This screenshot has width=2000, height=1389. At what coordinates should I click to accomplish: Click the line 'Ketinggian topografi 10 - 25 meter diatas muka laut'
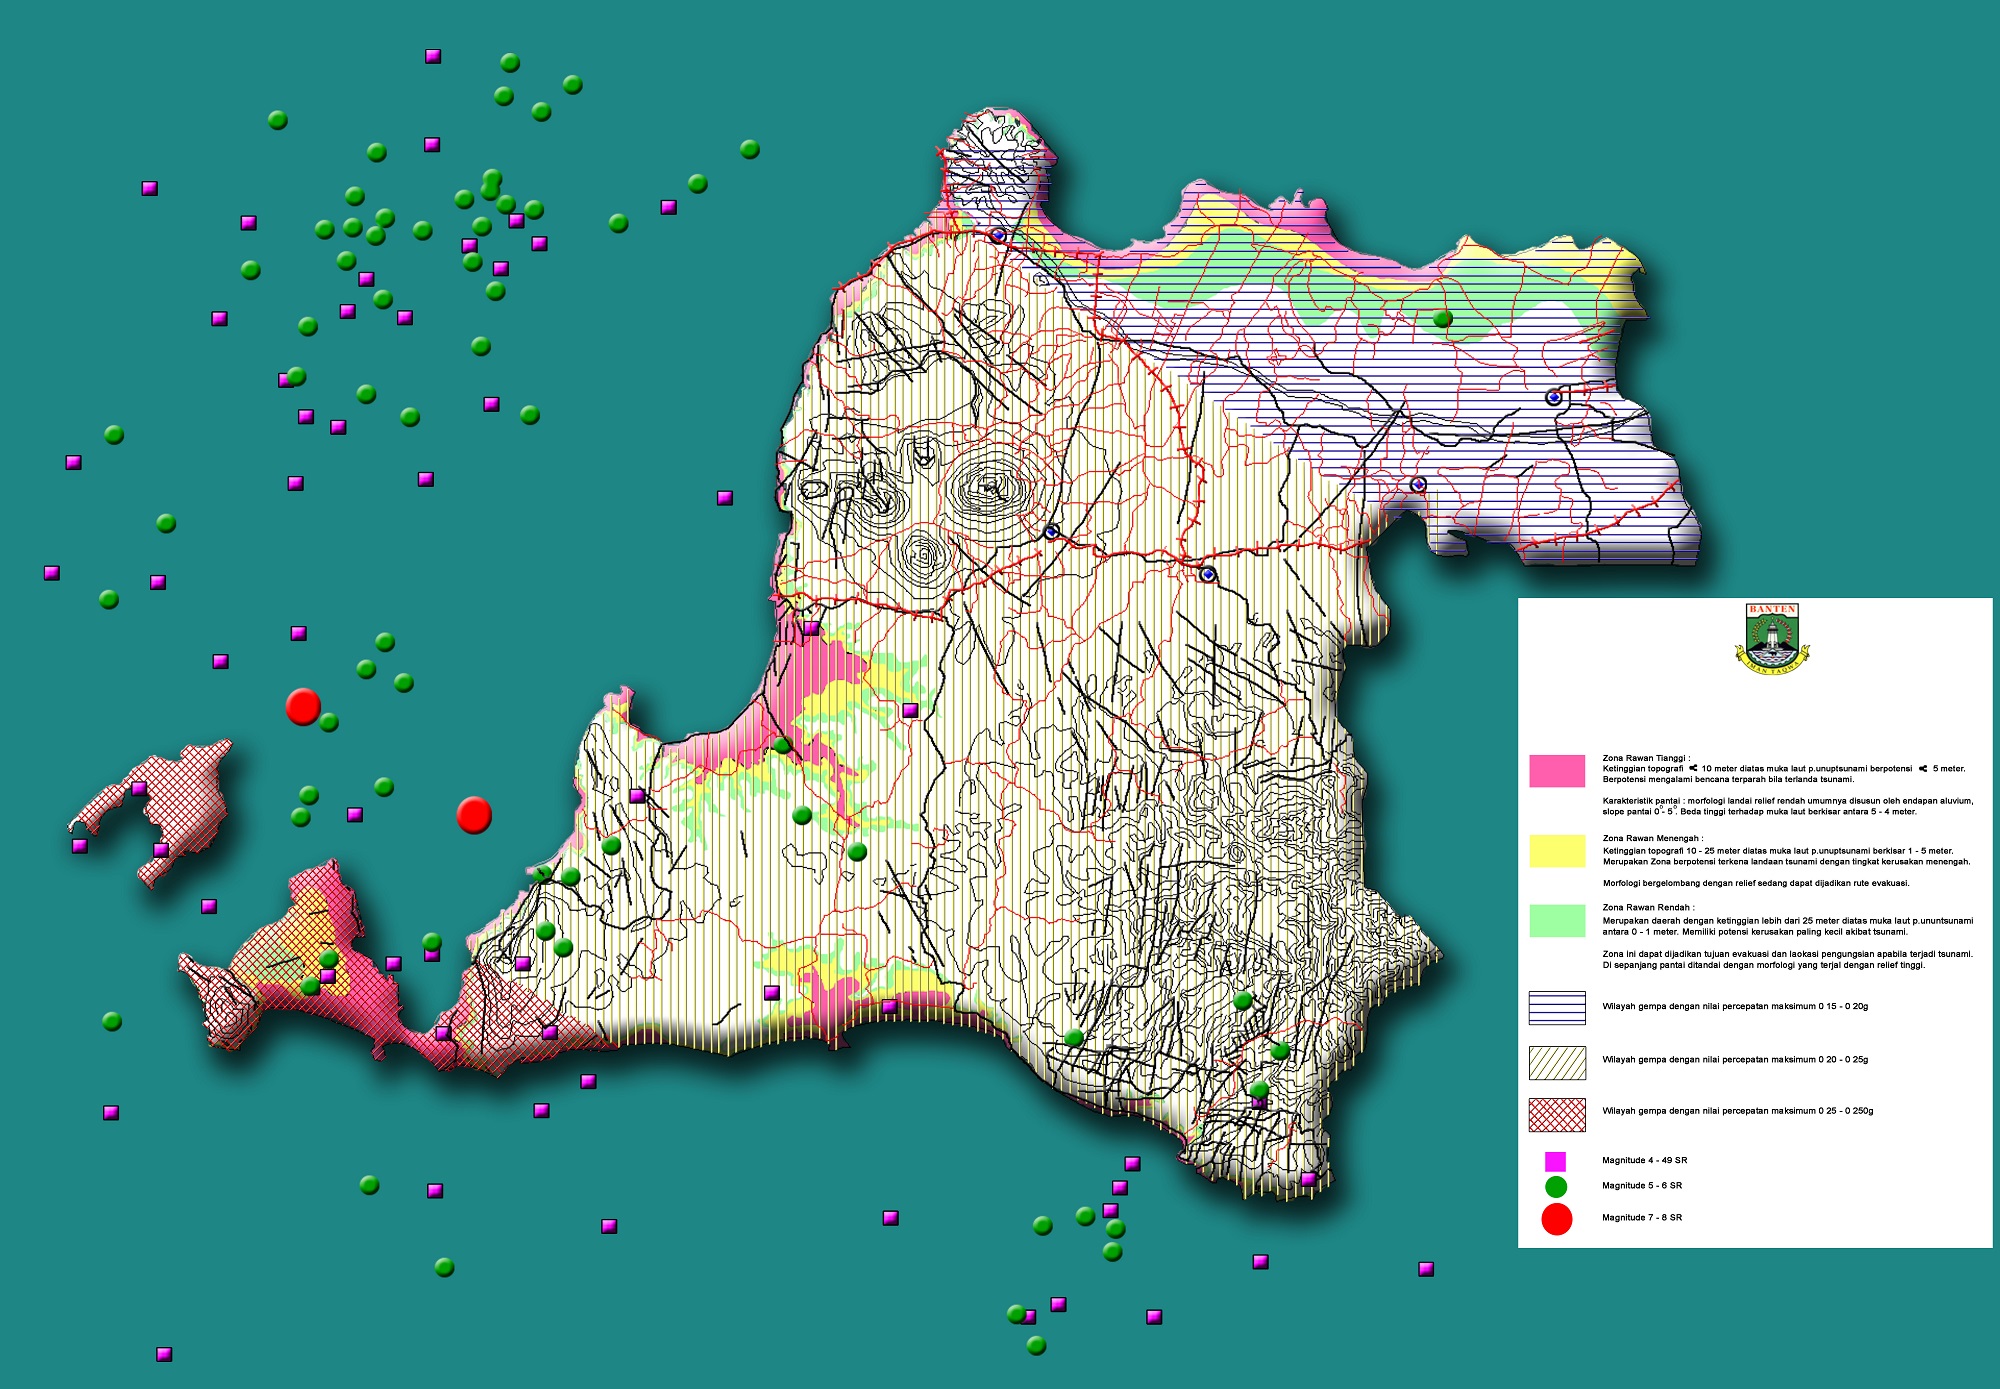coord(1777,851)
